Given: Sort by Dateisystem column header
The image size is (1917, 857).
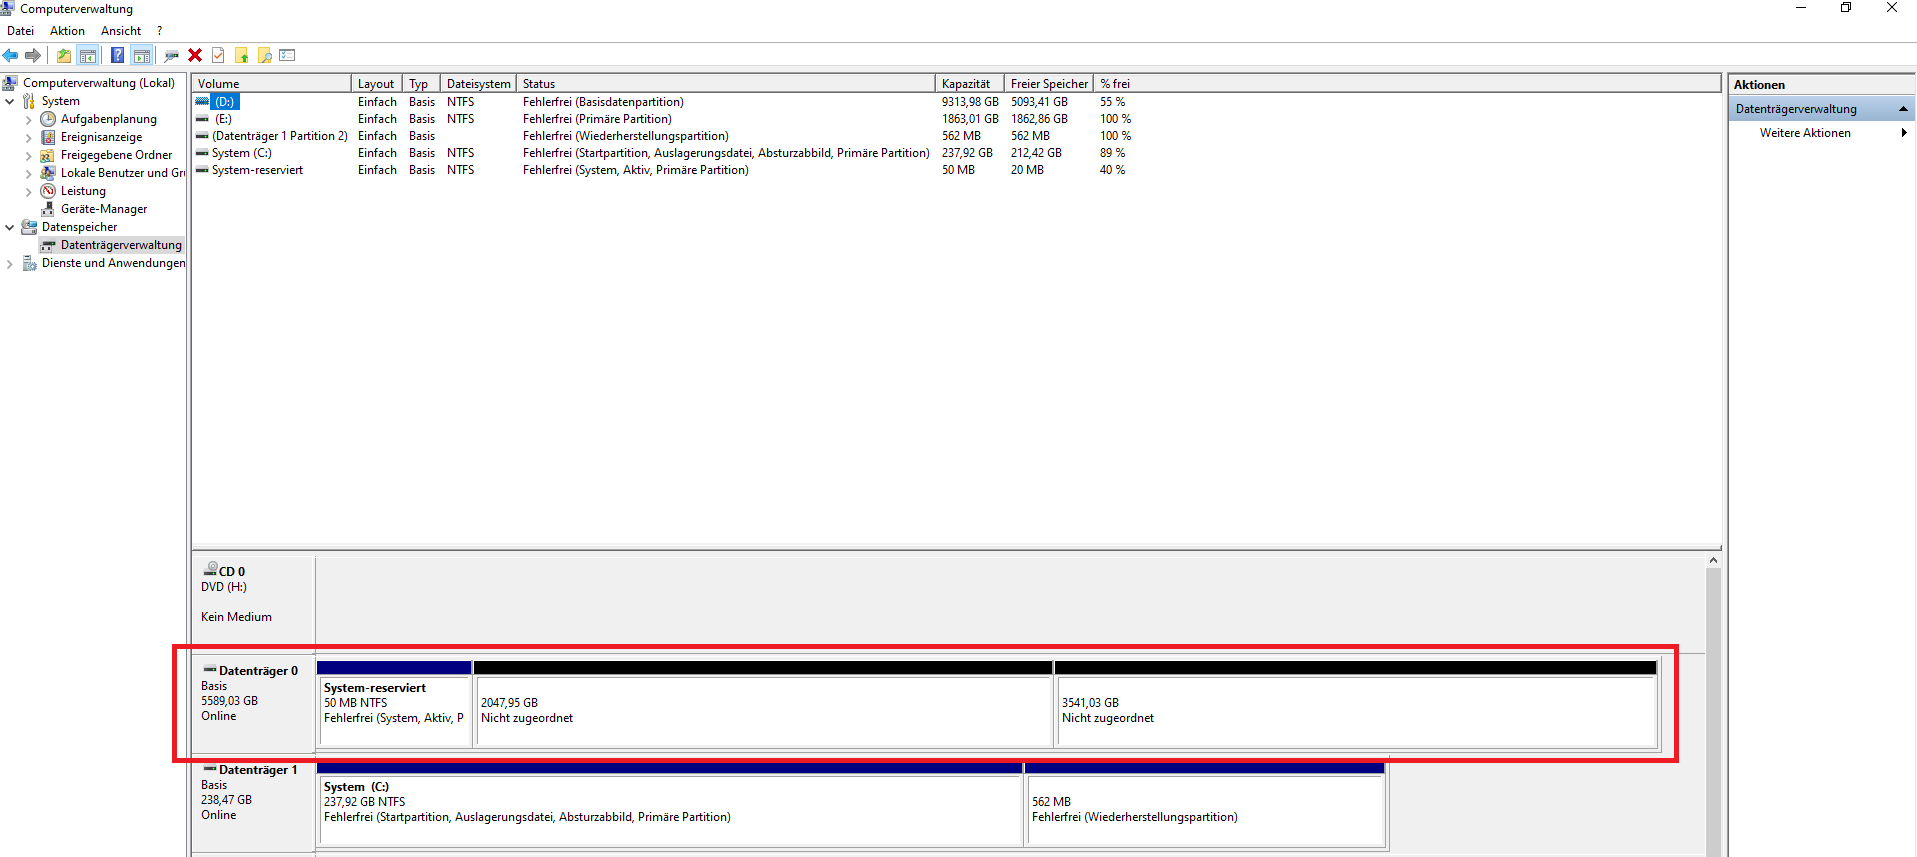Looking at the screenshot, I should [x=478, y=84].
